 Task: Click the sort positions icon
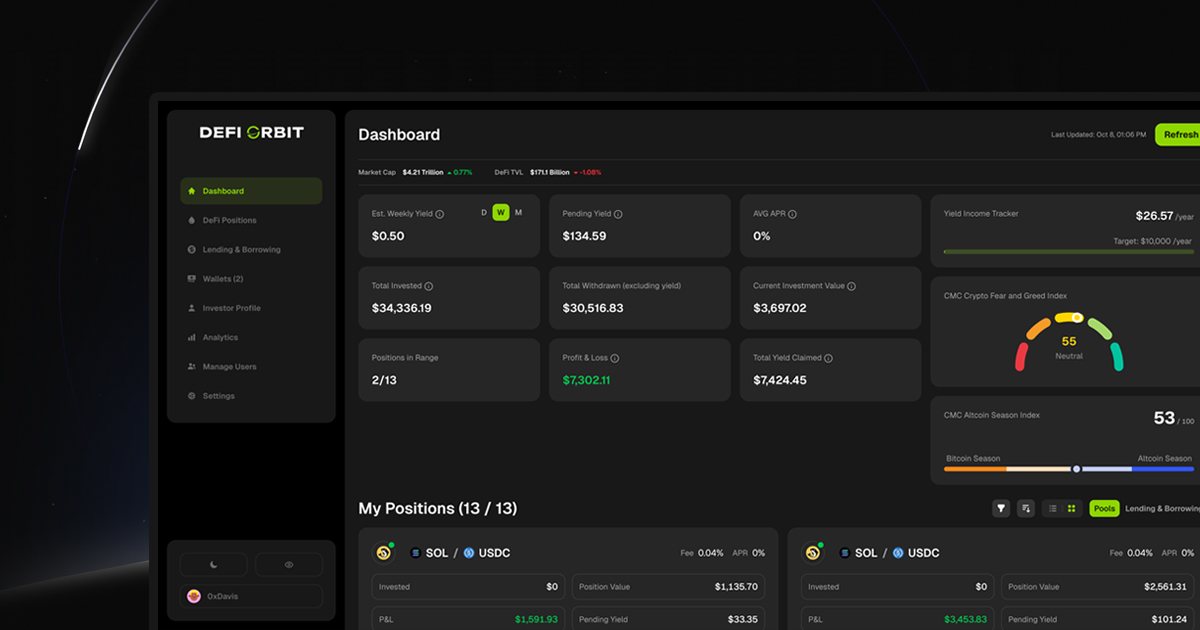[1025, 508]
